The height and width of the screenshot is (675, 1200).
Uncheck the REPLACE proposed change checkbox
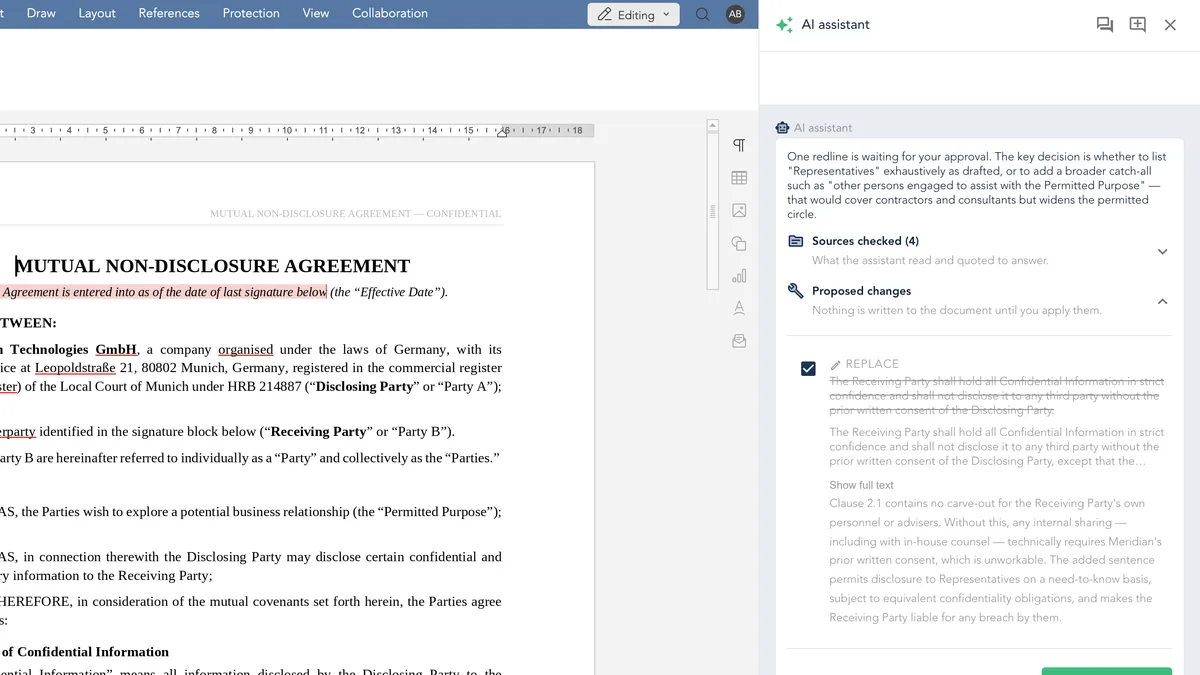tap(808, 368)
